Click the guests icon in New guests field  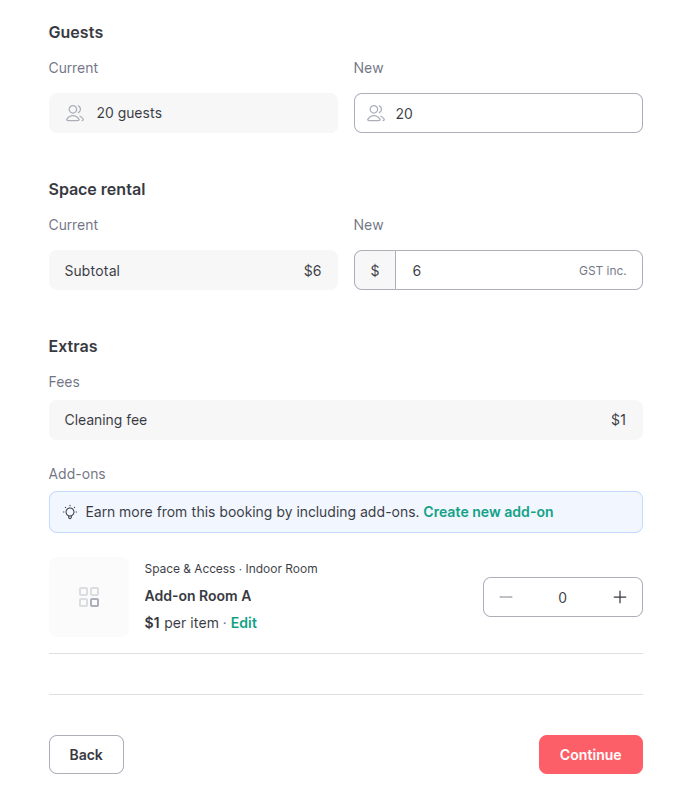pyautogui.click(x=376, y=113)
